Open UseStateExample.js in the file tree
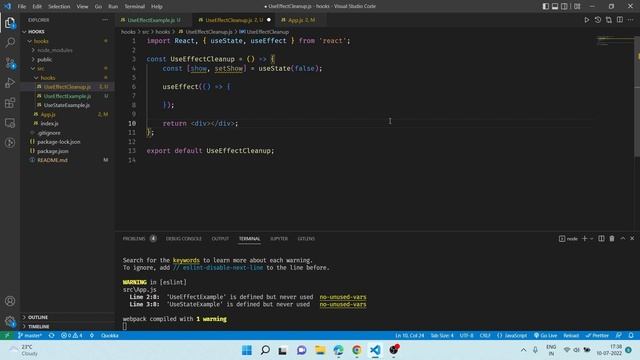 click(67, 105)
